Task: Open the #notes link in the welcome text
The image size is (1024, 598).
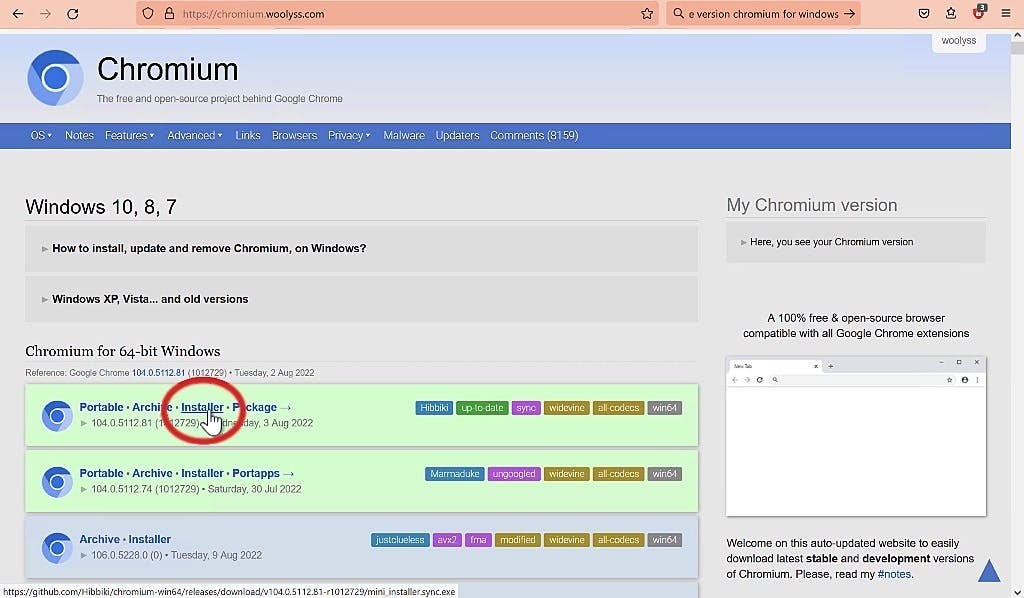Action: pos(894,574)
